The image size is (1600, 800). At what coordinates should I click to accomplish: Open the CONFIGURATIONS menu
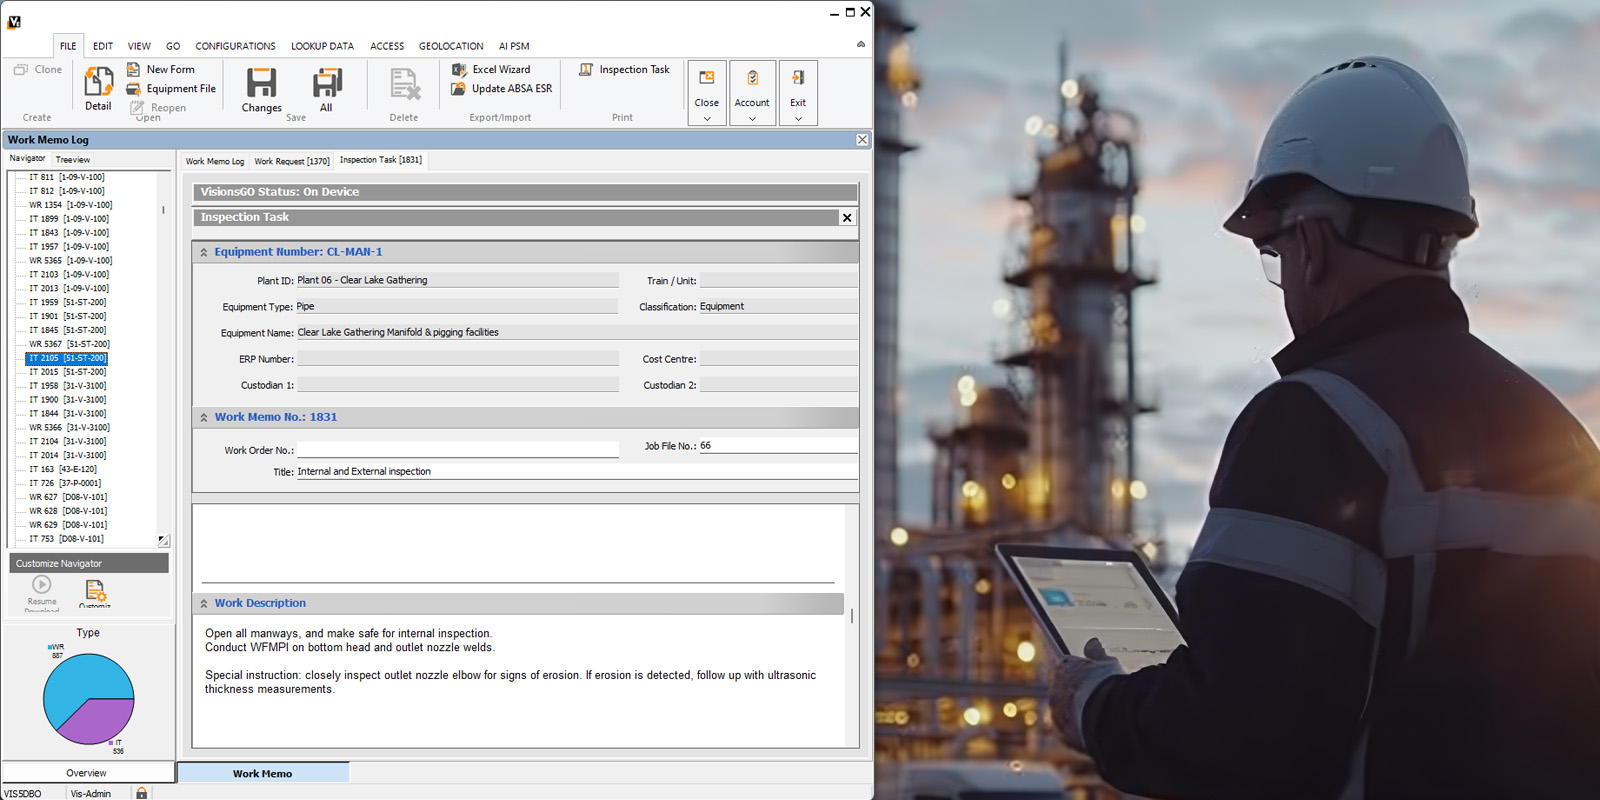[235, 46]
